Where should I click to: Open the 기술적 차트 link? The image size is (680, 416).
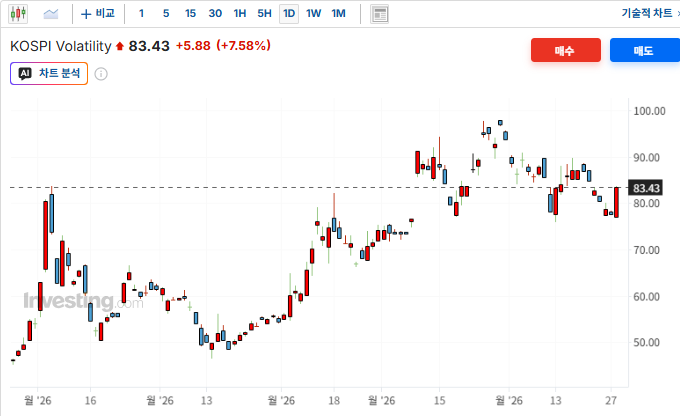(647, 13)
